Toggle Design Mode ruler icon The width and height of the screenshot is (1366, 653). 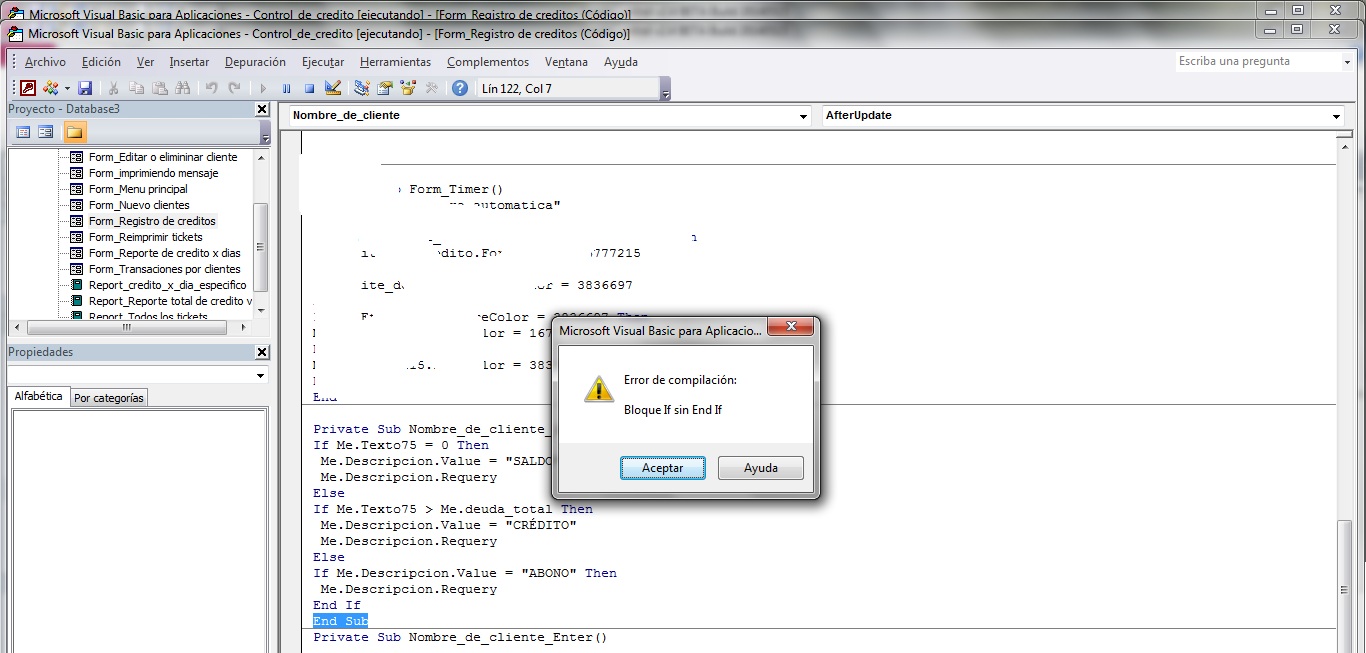[x=333, y=88]
